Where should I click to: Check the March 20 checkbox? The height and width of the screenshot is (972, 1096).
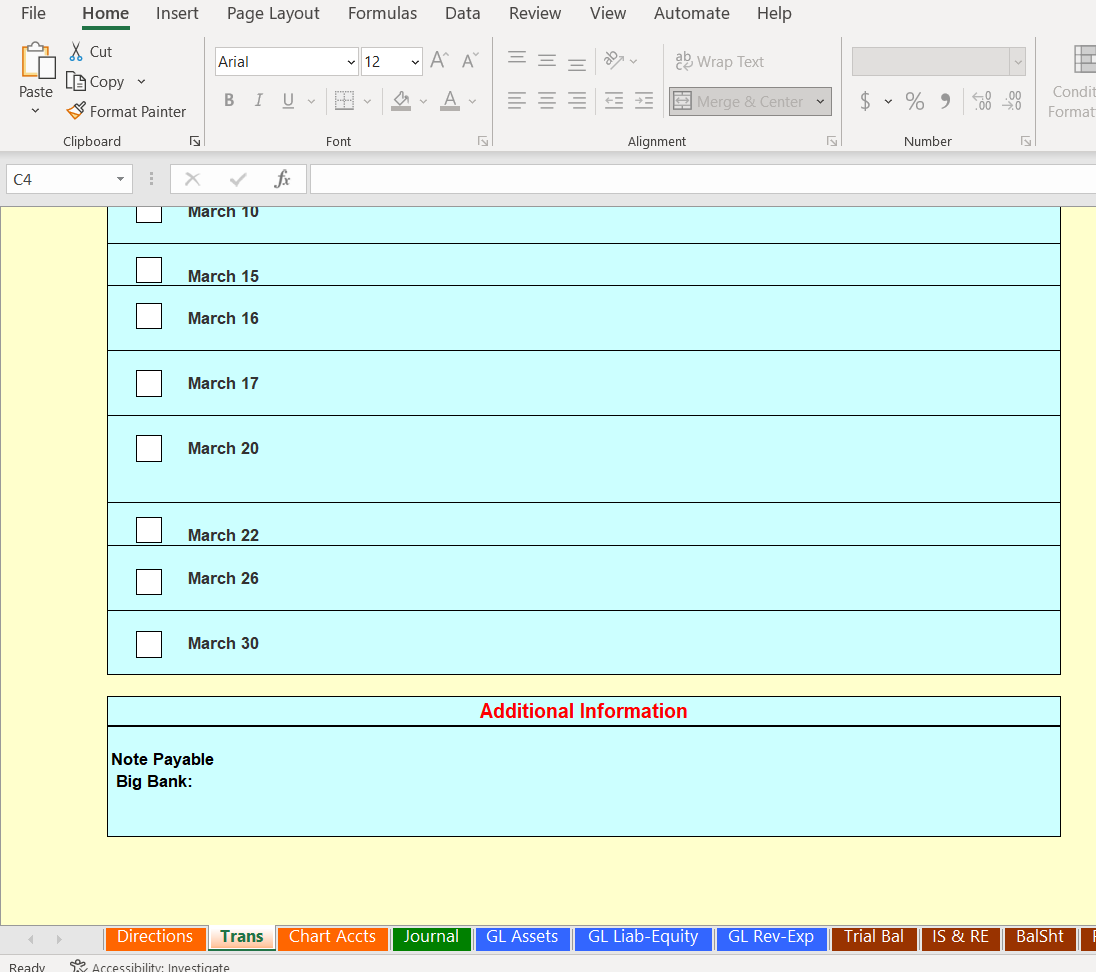(149, 448)
